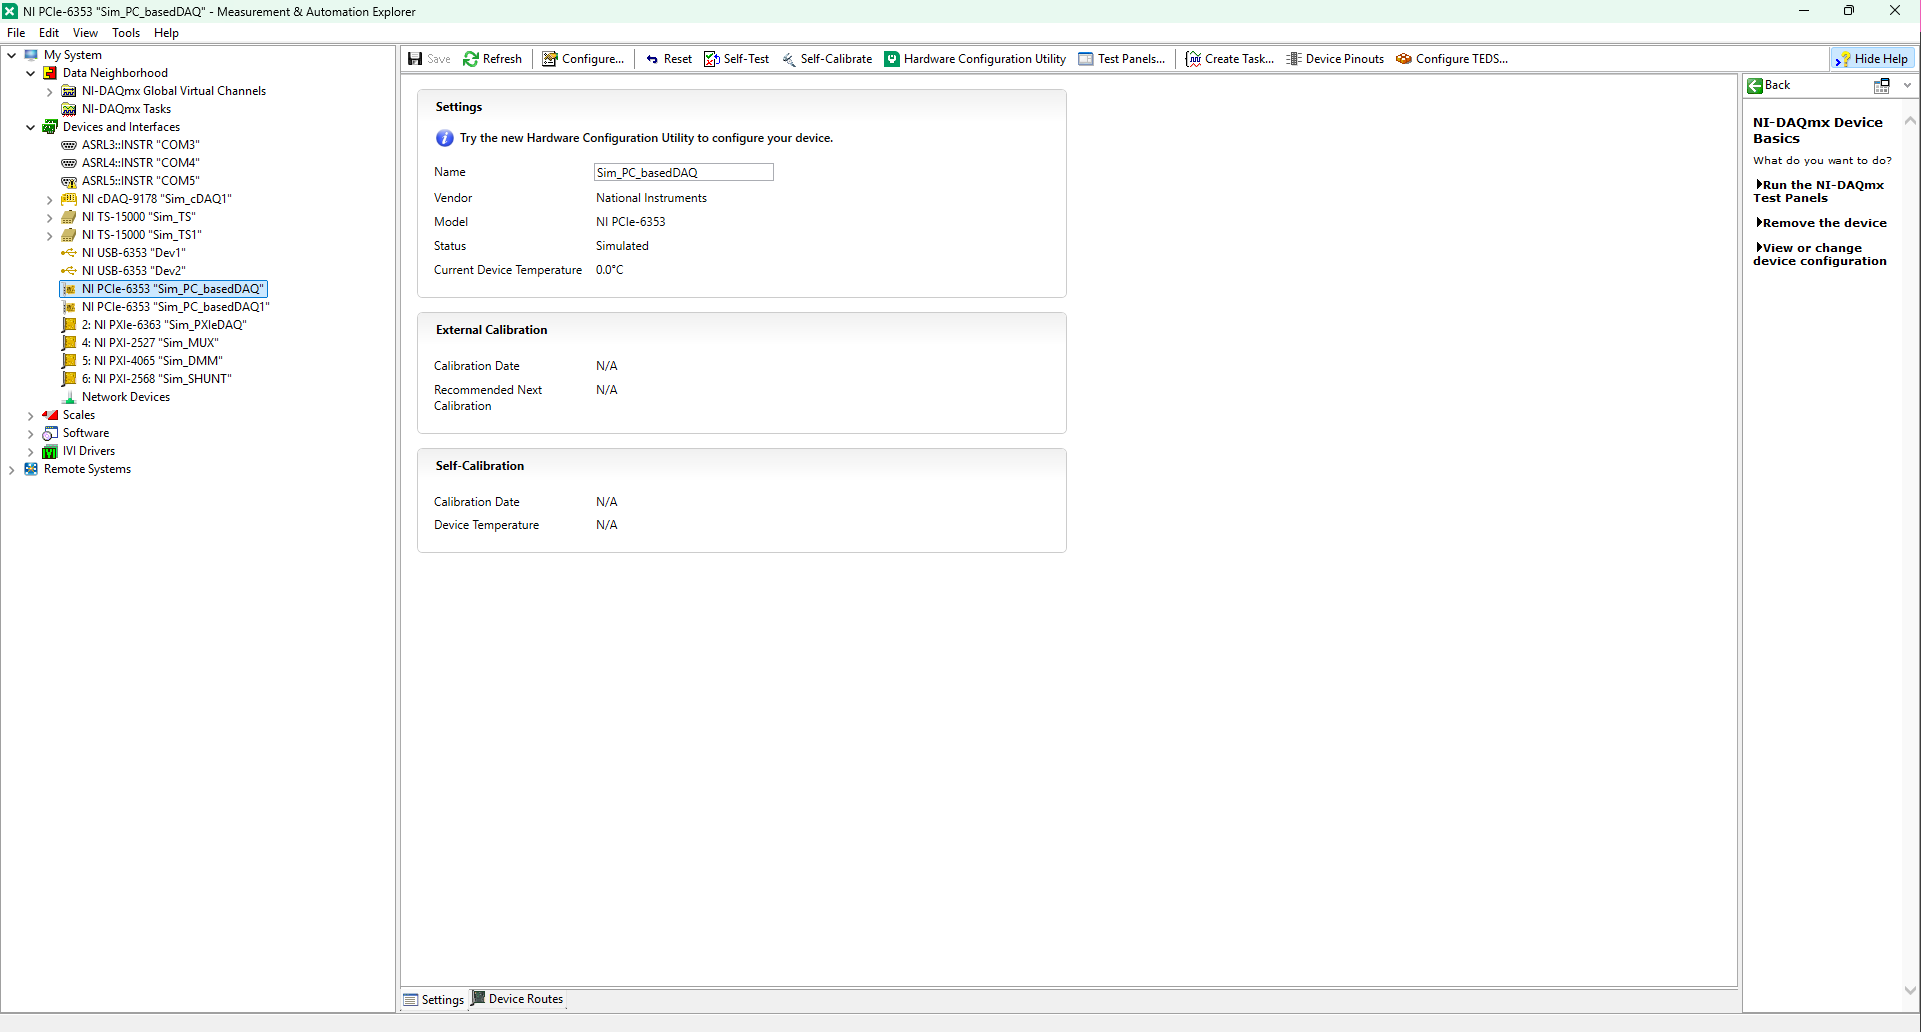Expand the IVI Drivers tree node
1921x1032 pixels.
tap(31, 451)
